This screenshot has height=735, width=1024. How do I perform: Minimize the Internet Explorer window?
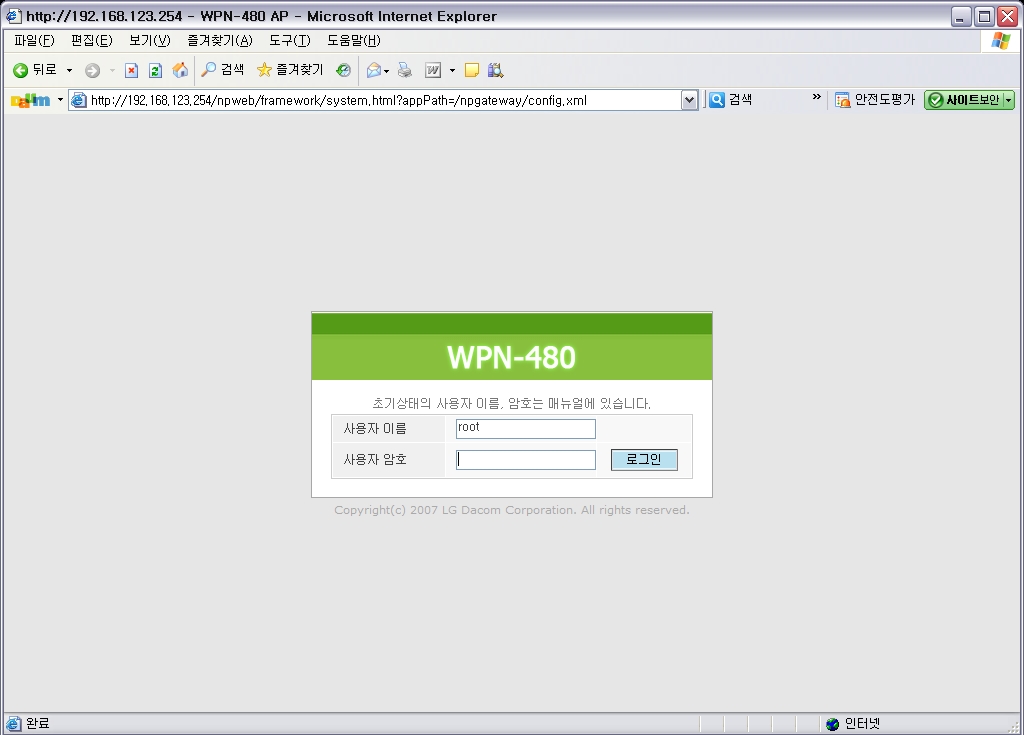click(x=960, y=16)
